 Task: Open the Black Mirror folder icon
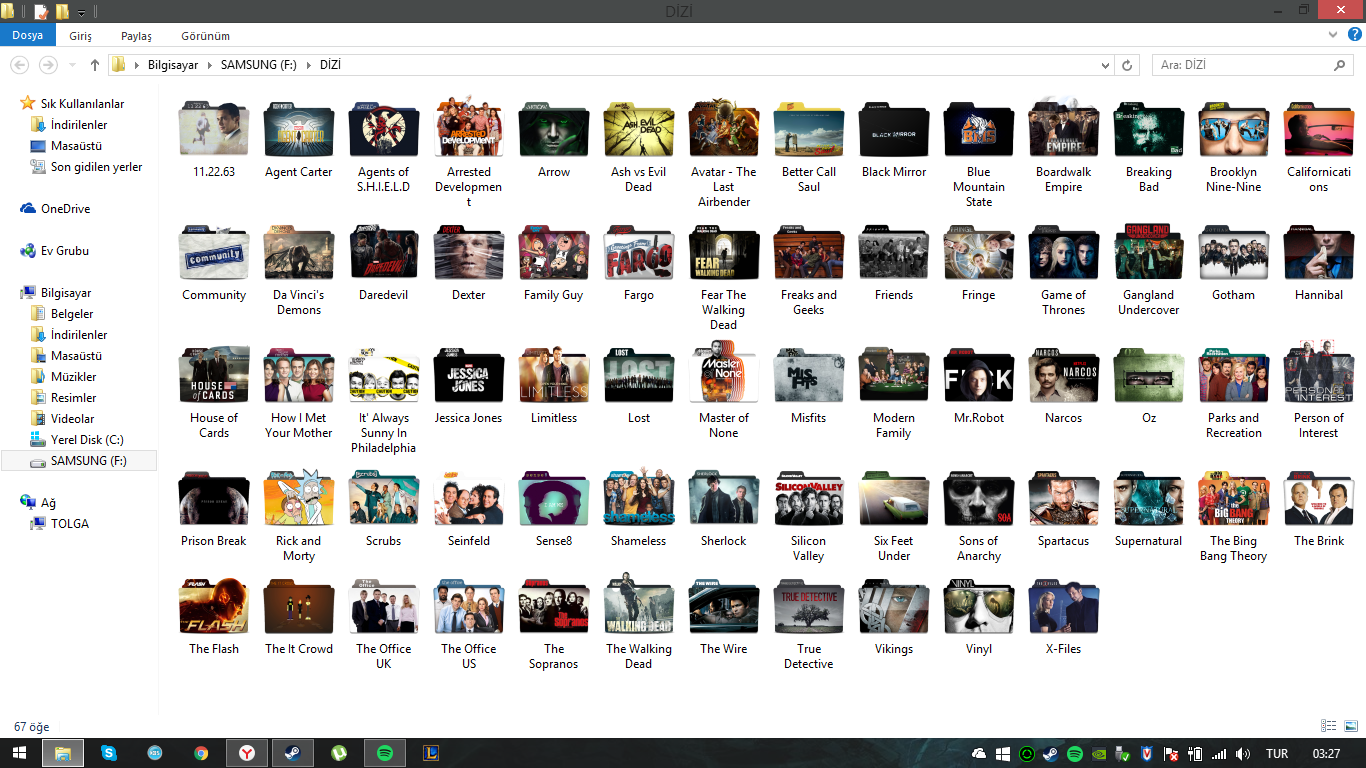point(894,130)
